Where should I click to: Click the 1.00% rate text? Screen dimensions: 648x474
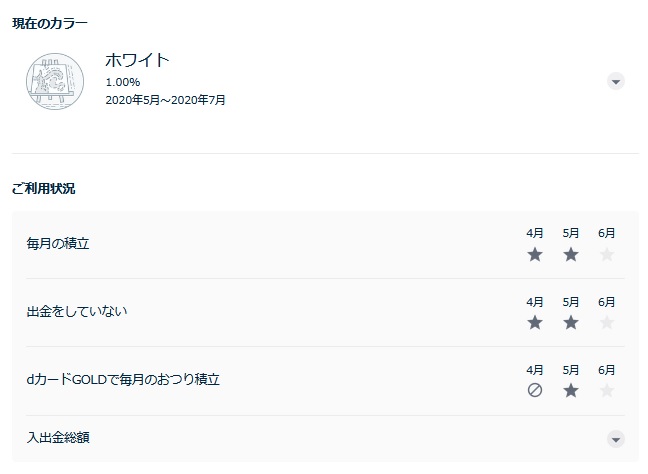pyautogui.click(x=123, y=82)
